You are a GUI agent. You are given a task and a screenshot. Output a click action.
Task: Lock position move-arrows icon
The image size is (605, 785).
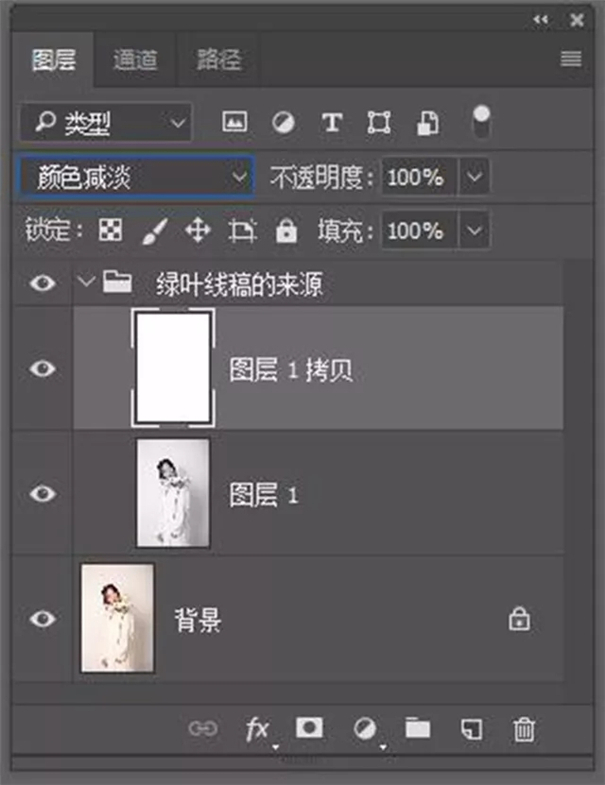tap(198, 231)
